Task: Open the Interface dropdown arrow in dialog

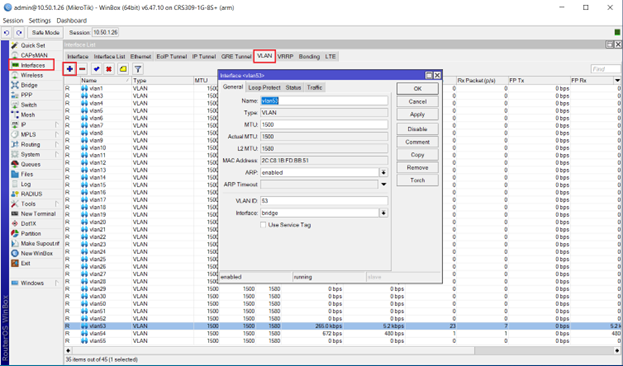Action: 383,213
